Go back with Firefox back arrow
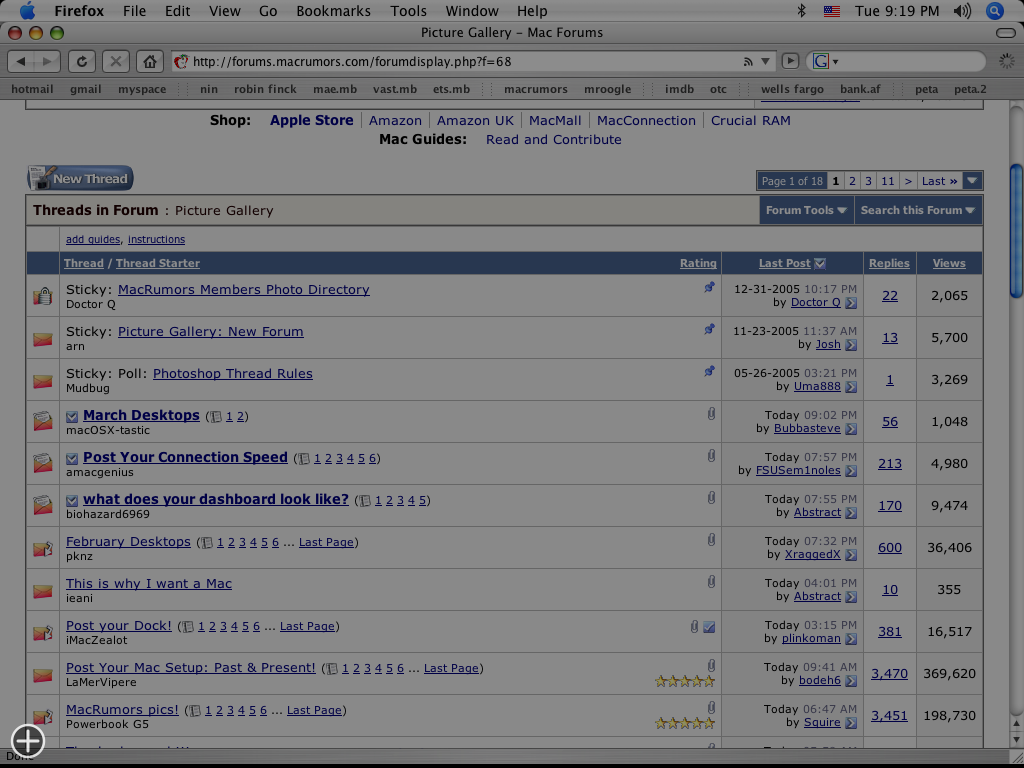Screen dimensions: 1024x768 point(22,61)
